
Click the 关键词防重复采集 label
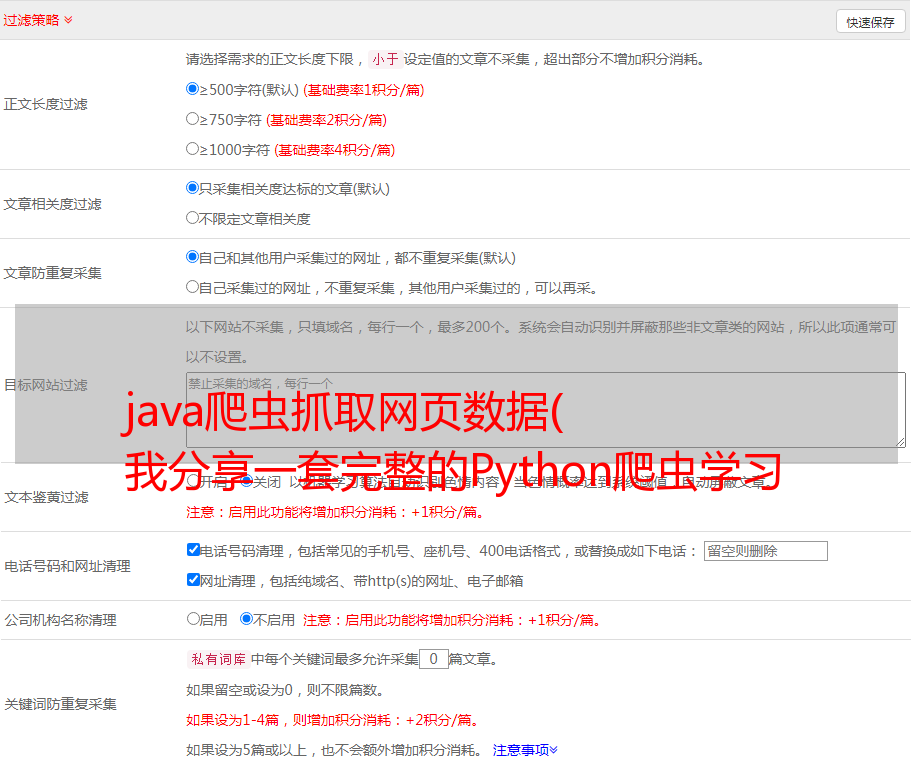coord(60,704)
